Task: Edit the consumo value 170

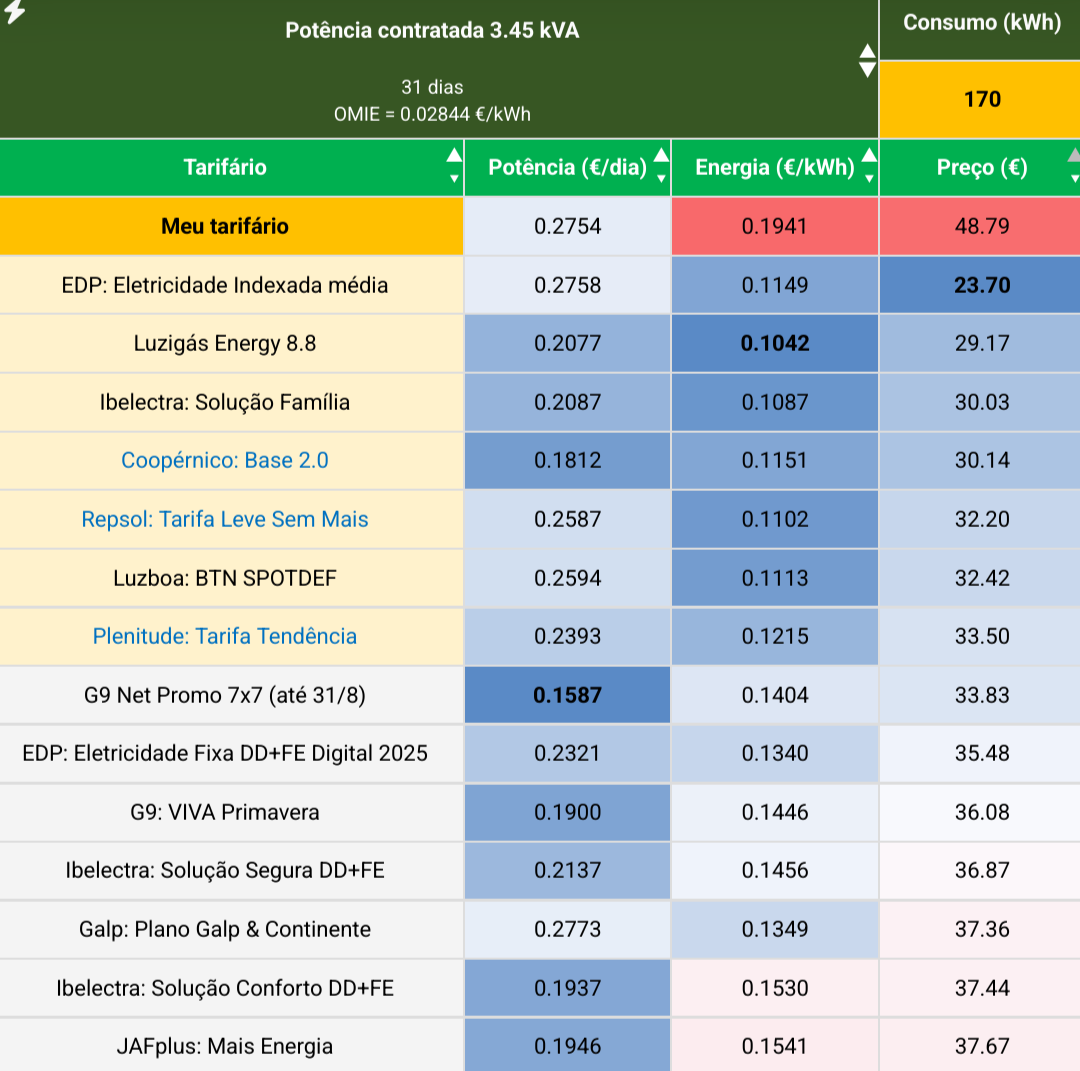Action: 982,99
